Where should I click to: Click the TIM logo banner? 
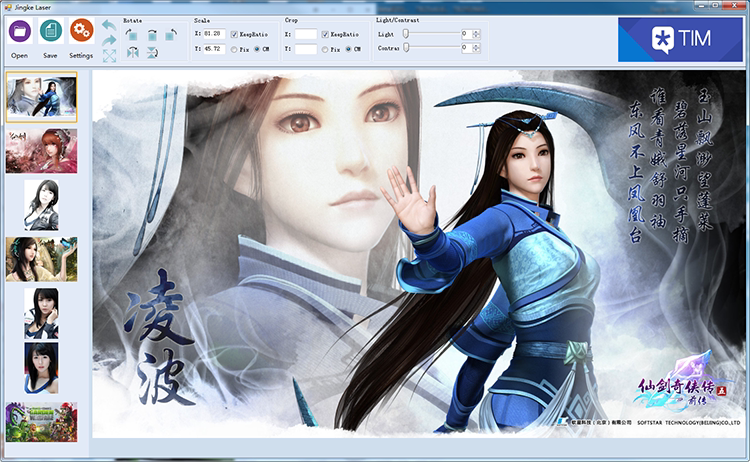[x=680, y=40]
